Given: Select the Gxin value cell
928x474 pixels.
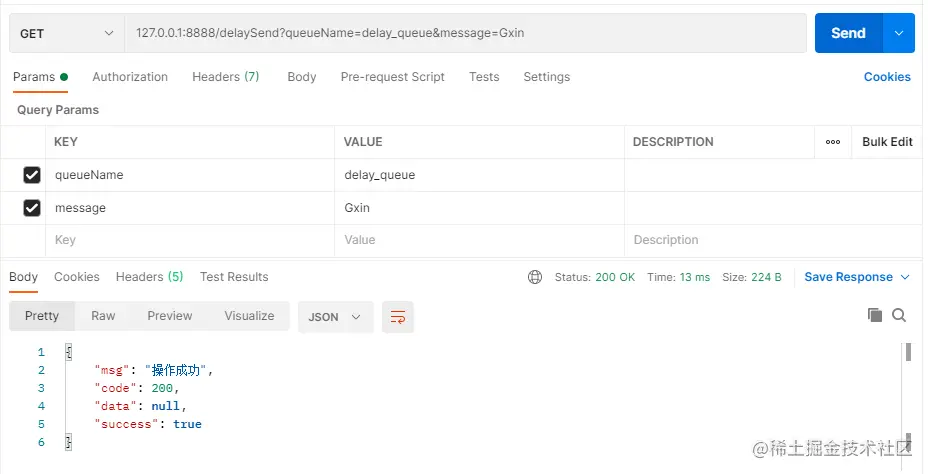Looking at the screenshot, I should tap(479, 208).
